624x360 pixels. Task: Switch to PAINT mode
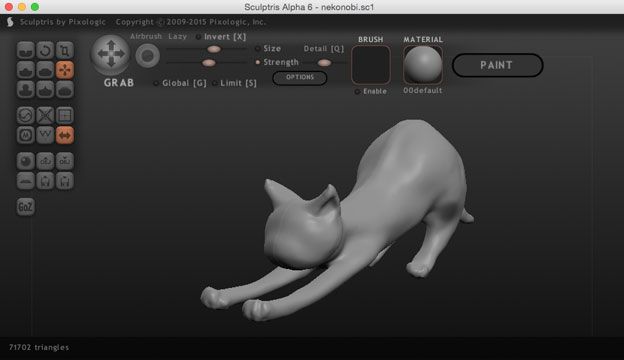pyautogui.click(x=497, y=65)
